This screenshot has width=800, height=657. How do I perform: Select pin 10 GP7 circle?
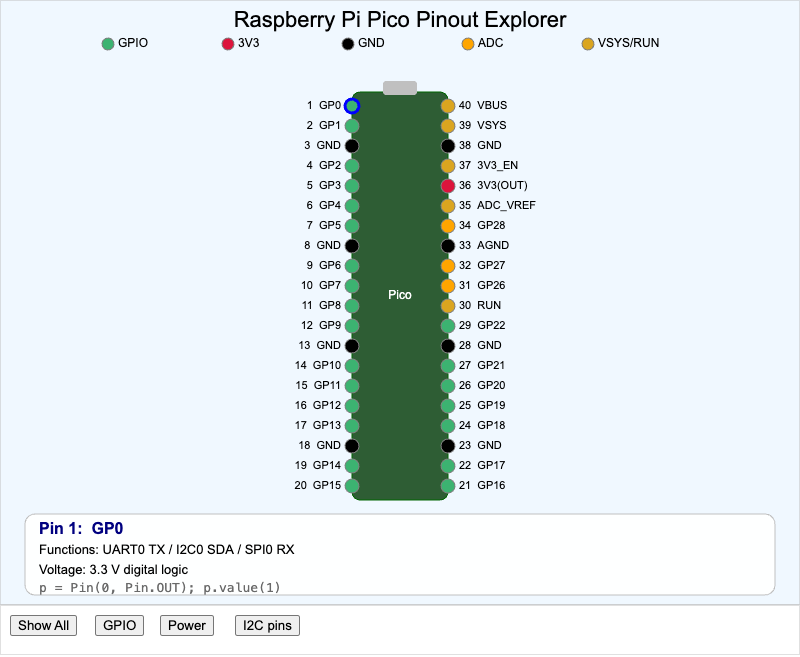(x=352, y=286)
